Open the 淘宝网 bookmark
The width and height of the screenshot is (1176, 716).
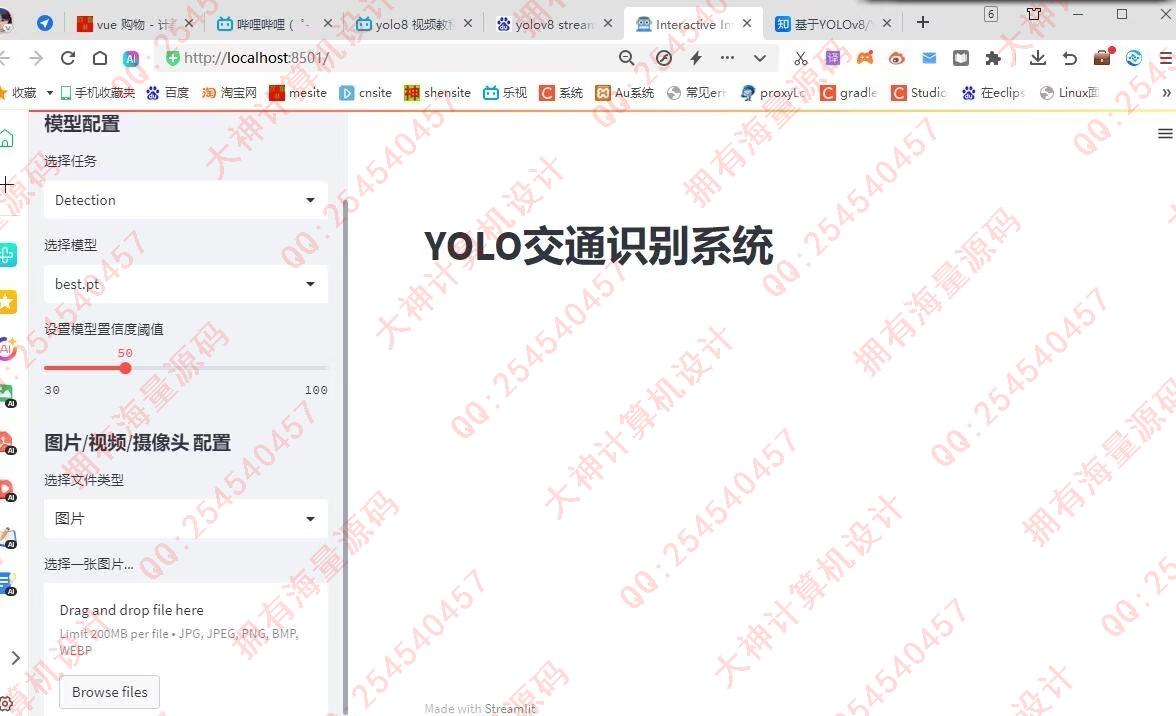click(230, 93)
